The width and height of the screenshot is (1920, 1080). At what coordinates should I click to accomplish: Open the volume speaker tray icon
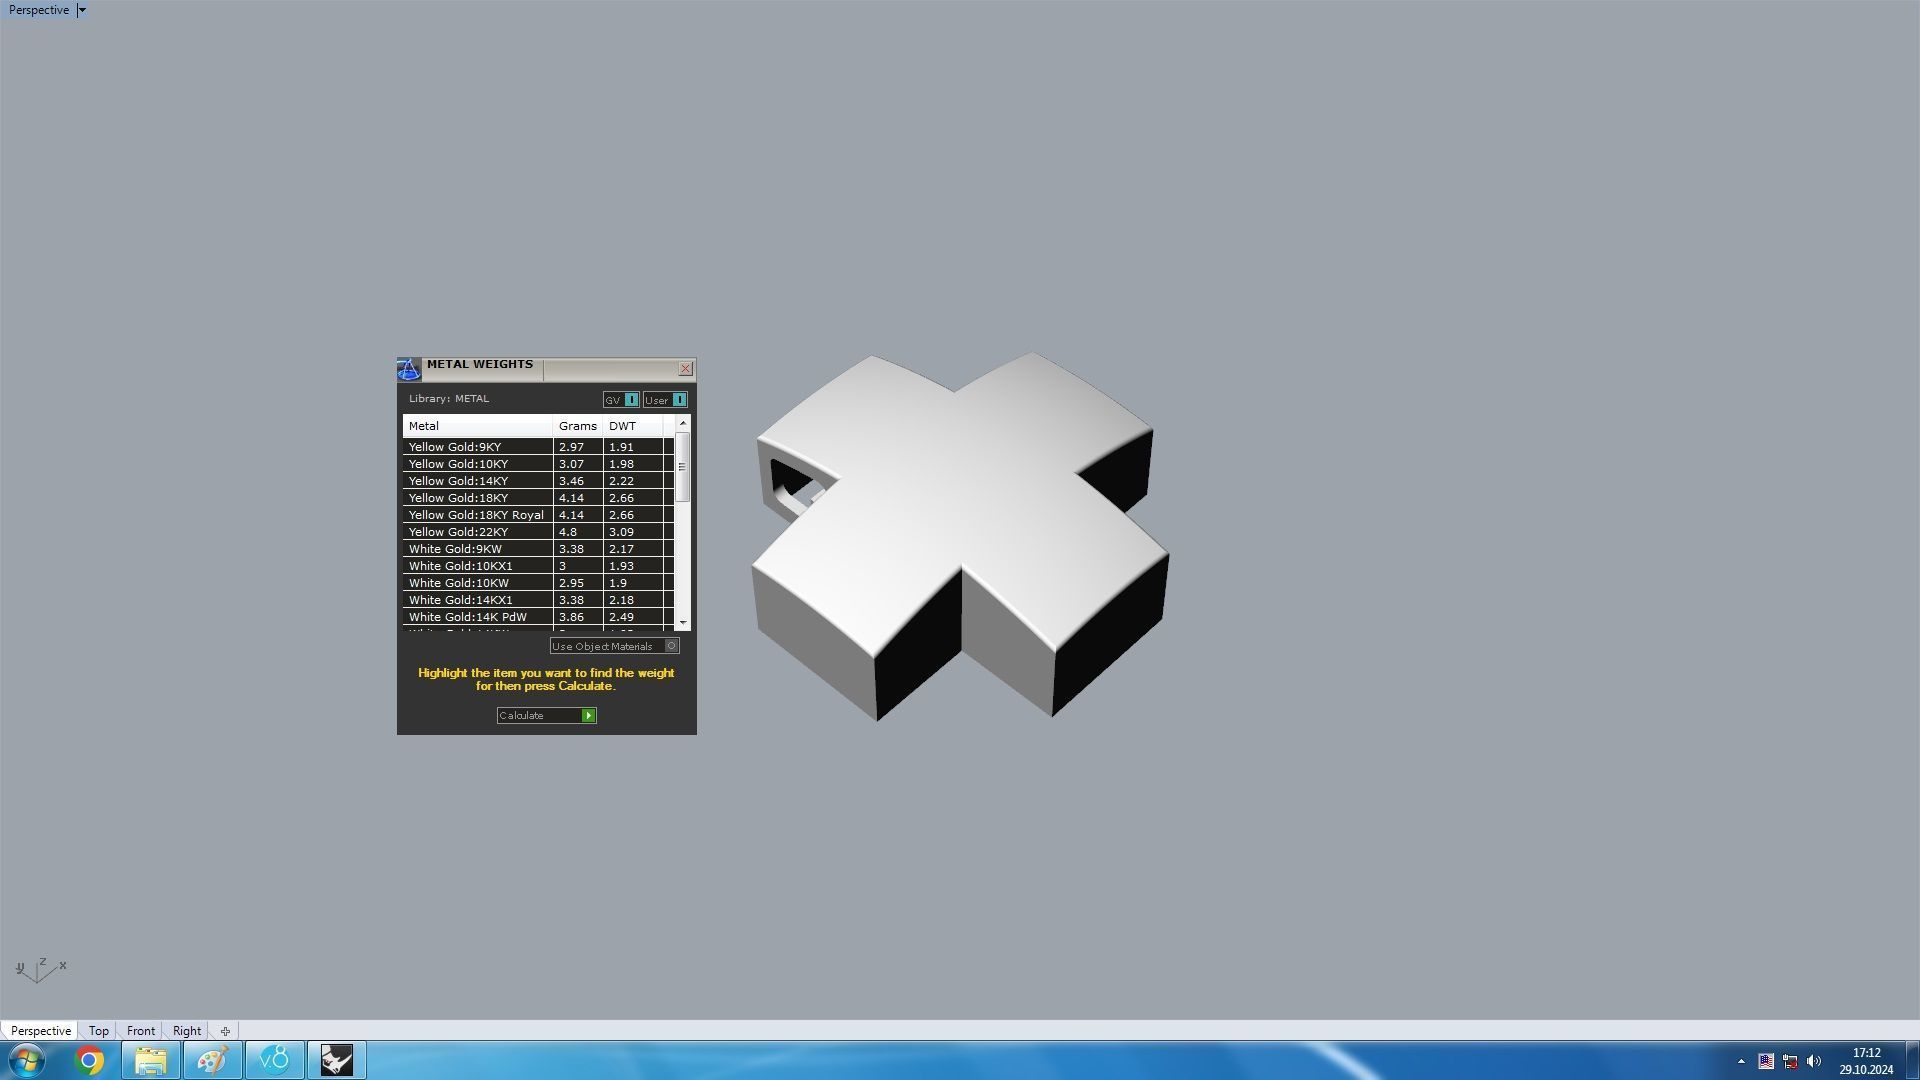[1814, 1061]
